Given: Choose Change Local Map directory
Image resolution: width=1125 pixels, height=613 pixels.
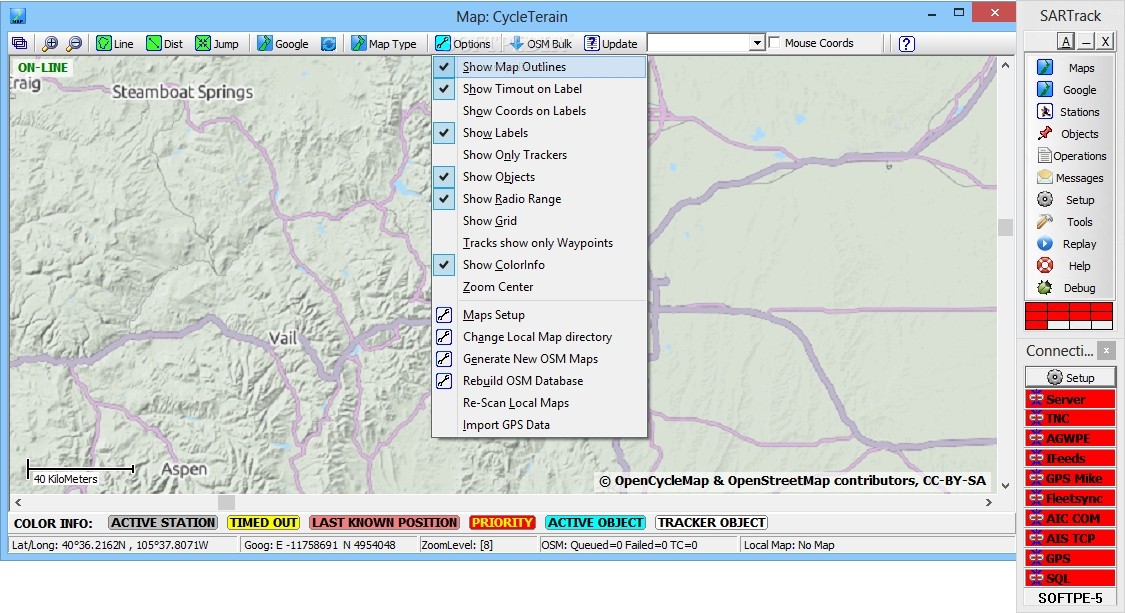Looking at the screenshot, I should 539,337.
